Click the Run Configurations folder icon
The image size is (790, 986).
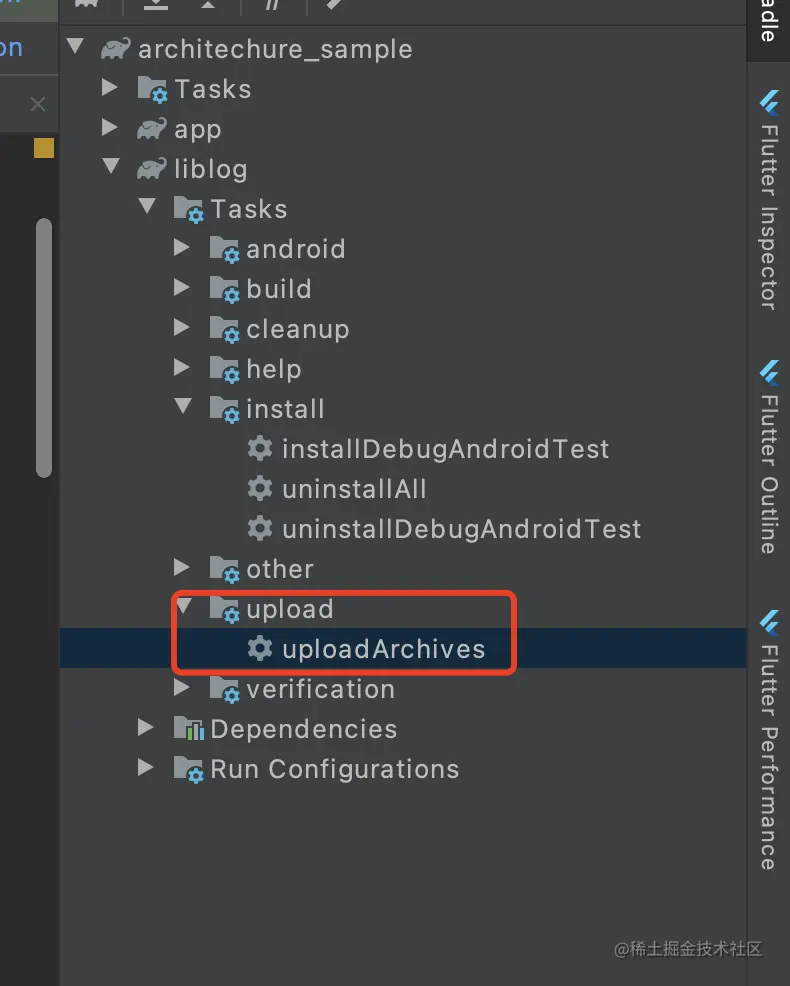click(x=188, y=769)
